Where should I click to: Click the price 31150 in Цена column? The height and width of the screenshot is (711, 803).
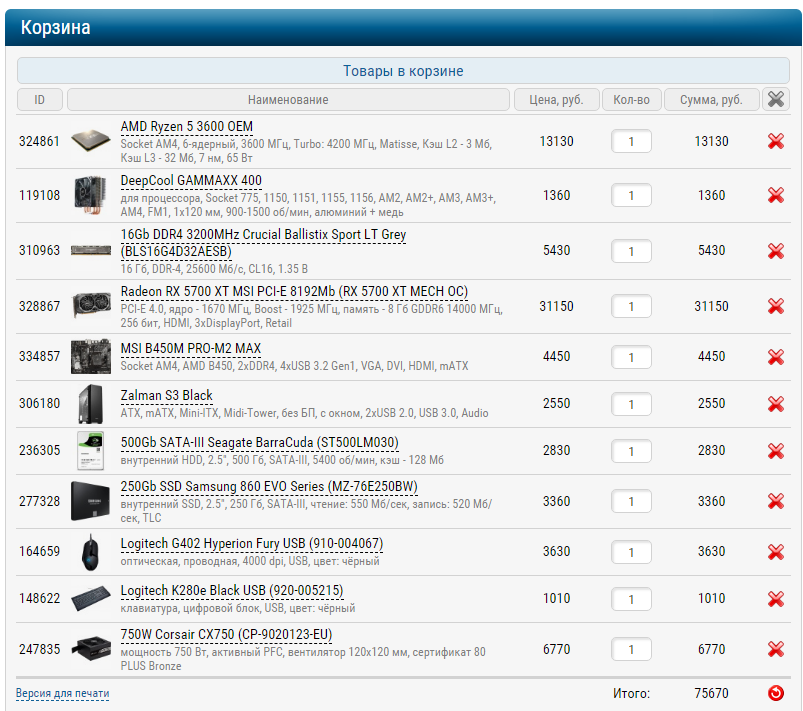[x=556, y=306]
